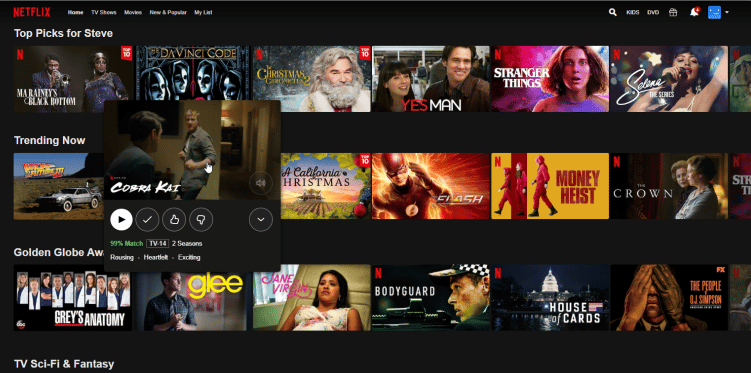The image size is (751, 373).
Task: Open Trending Now row title
Action: point(49,140)
